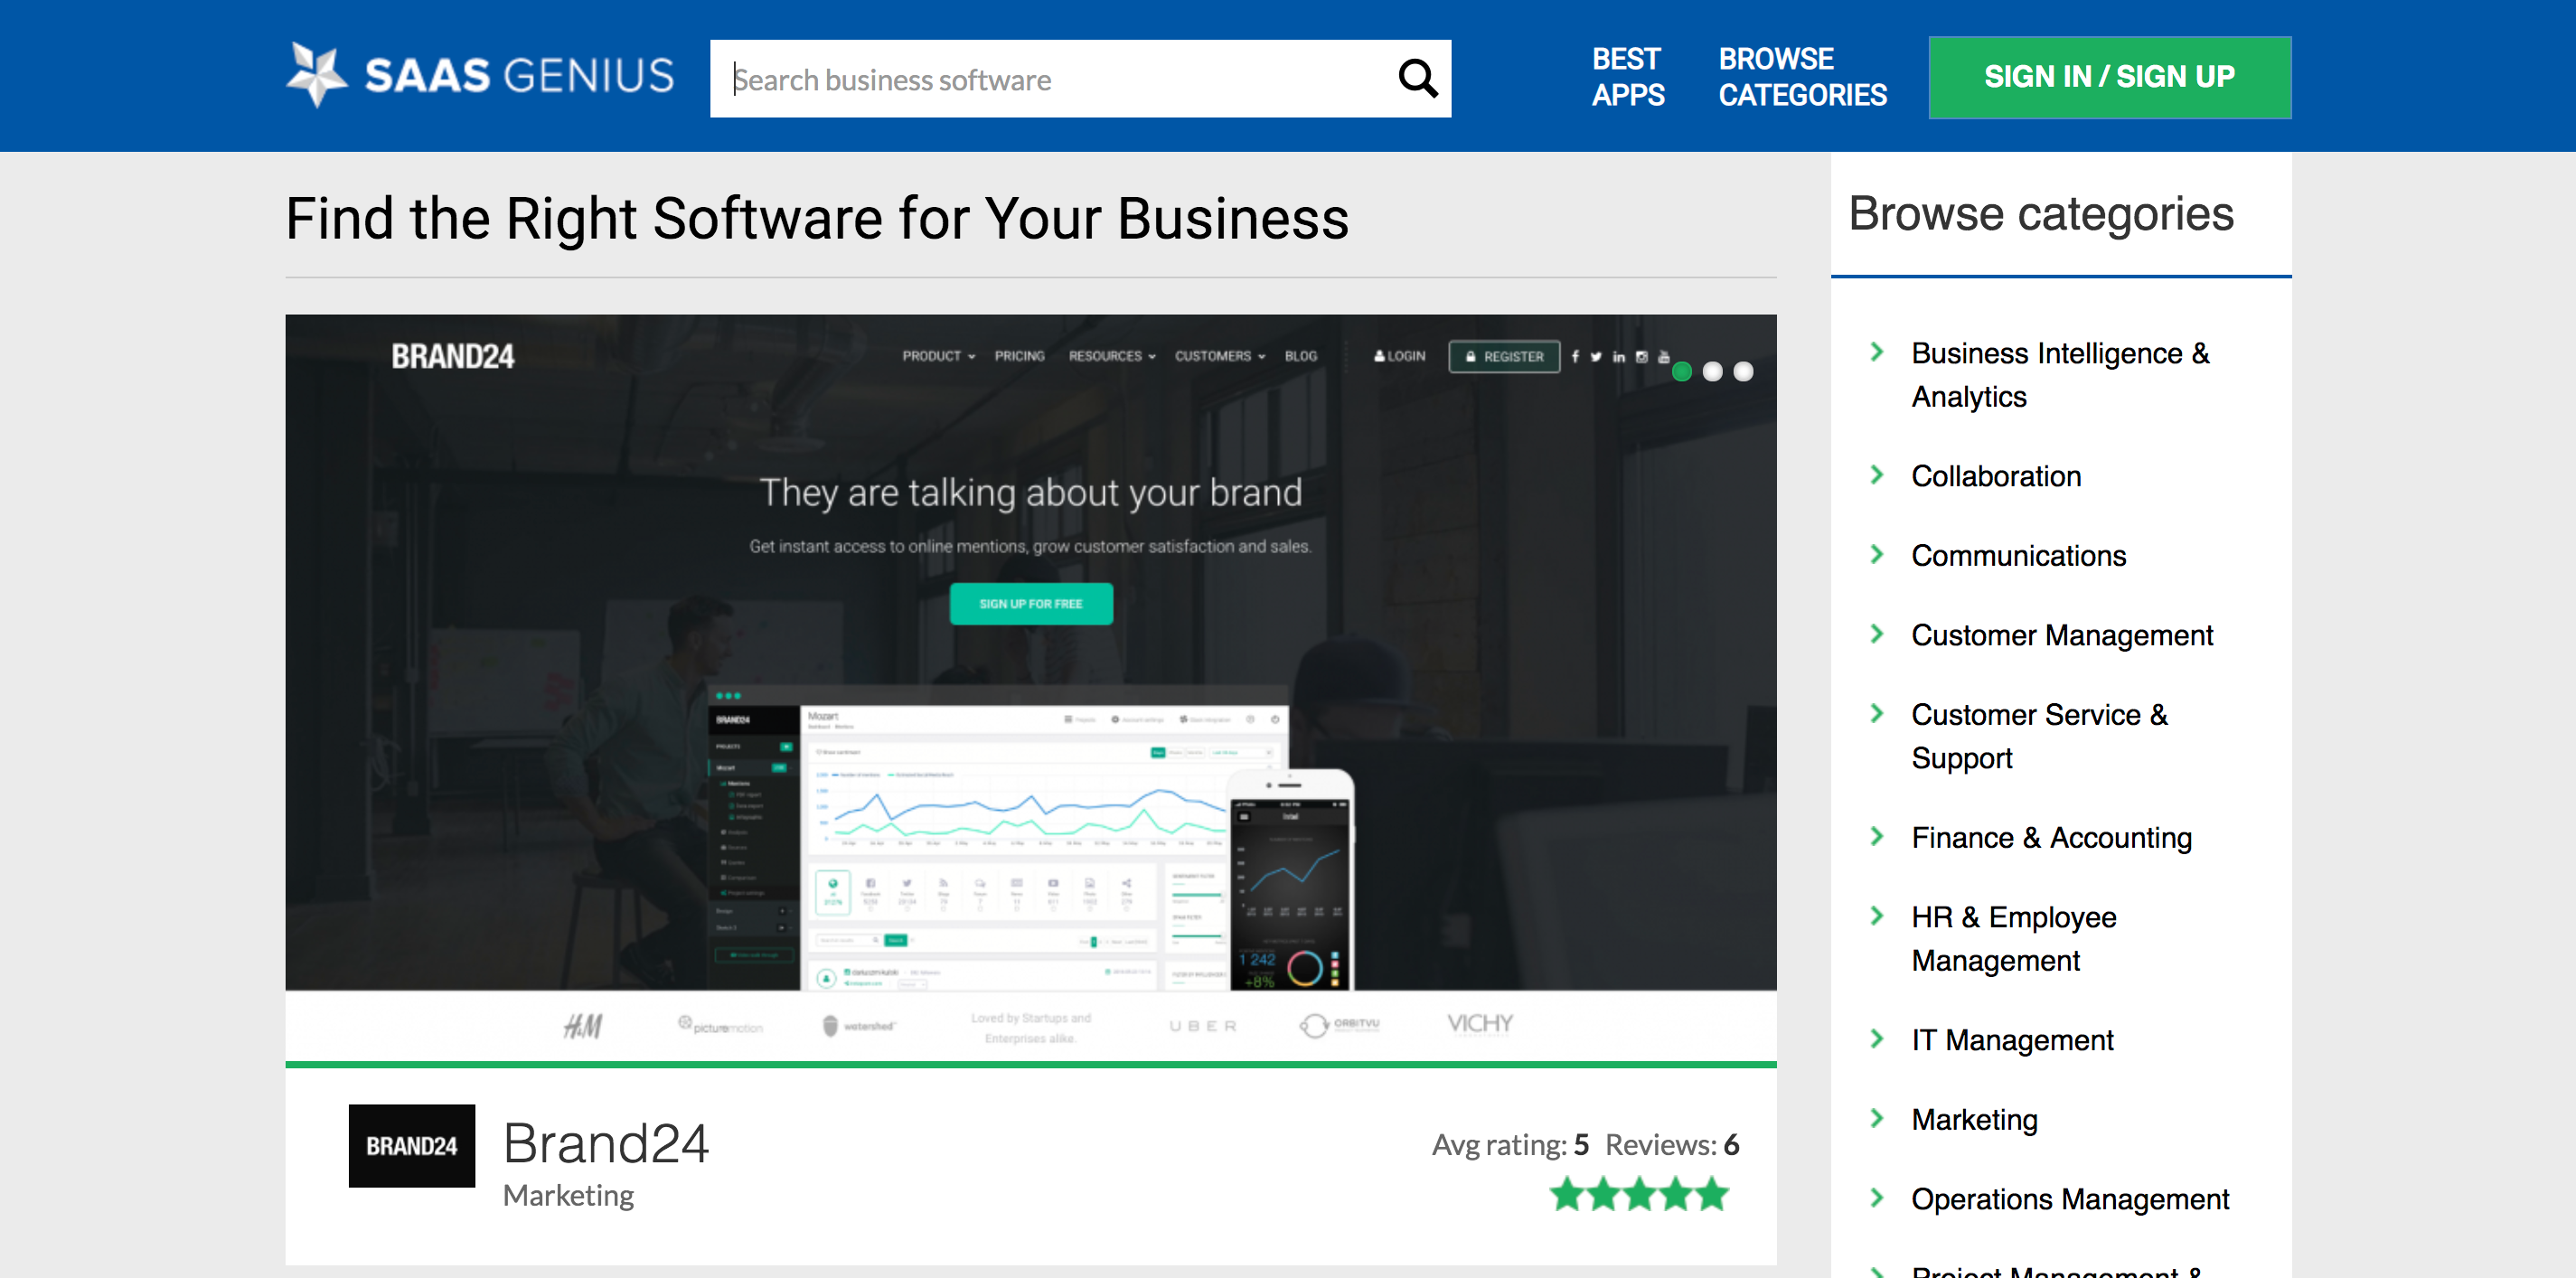
Task: Click chevron beside sidebar Marketing
Action: [1877, 1119]
